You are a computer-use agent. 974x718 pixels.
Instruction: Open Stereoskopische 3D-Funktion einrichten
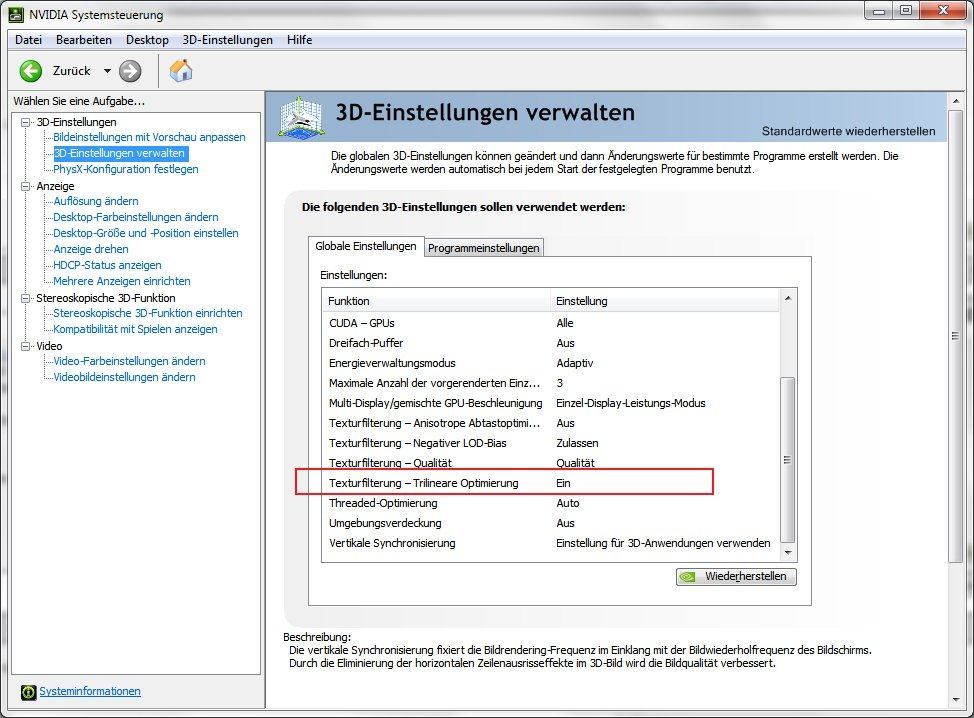[148, 314]
